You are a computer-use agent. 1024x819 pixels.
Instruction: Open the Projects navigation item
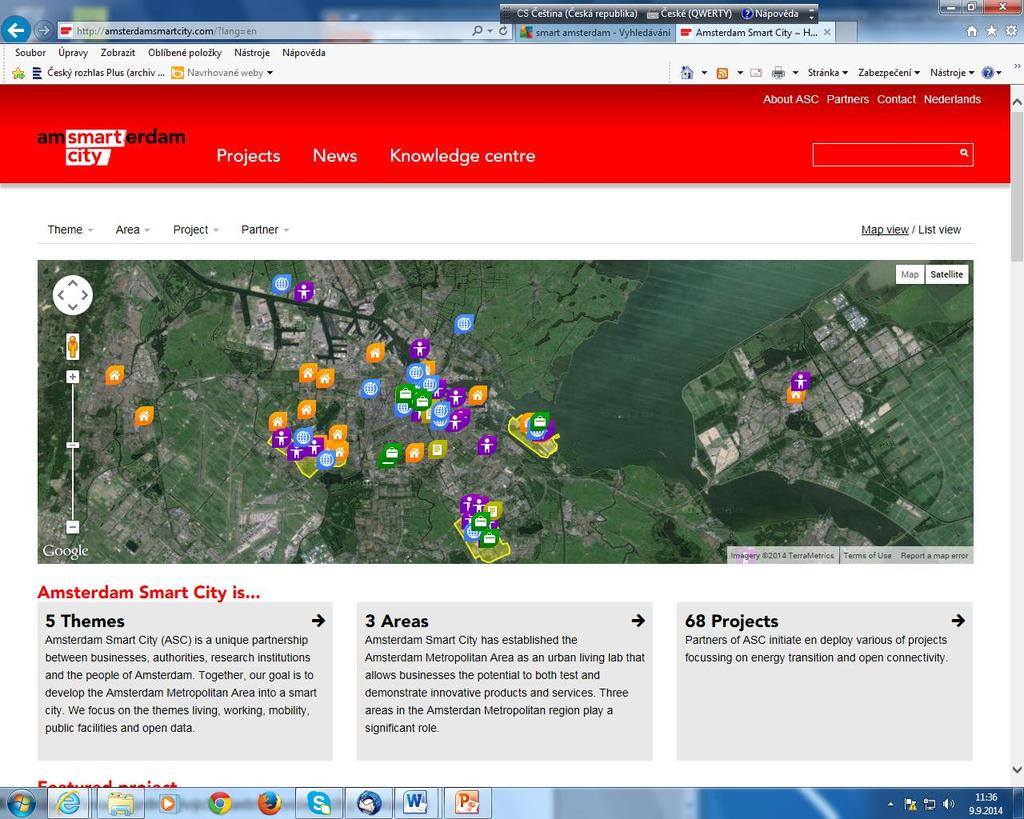coord(248,155)
